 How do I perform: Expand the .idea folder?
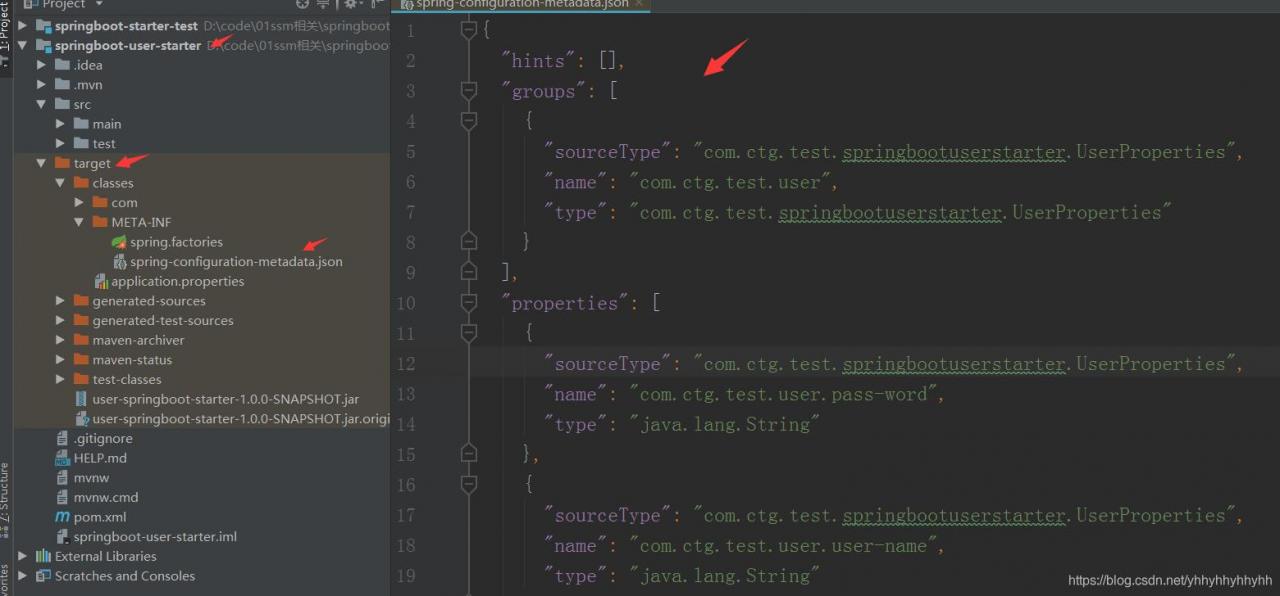pos(41,65)
